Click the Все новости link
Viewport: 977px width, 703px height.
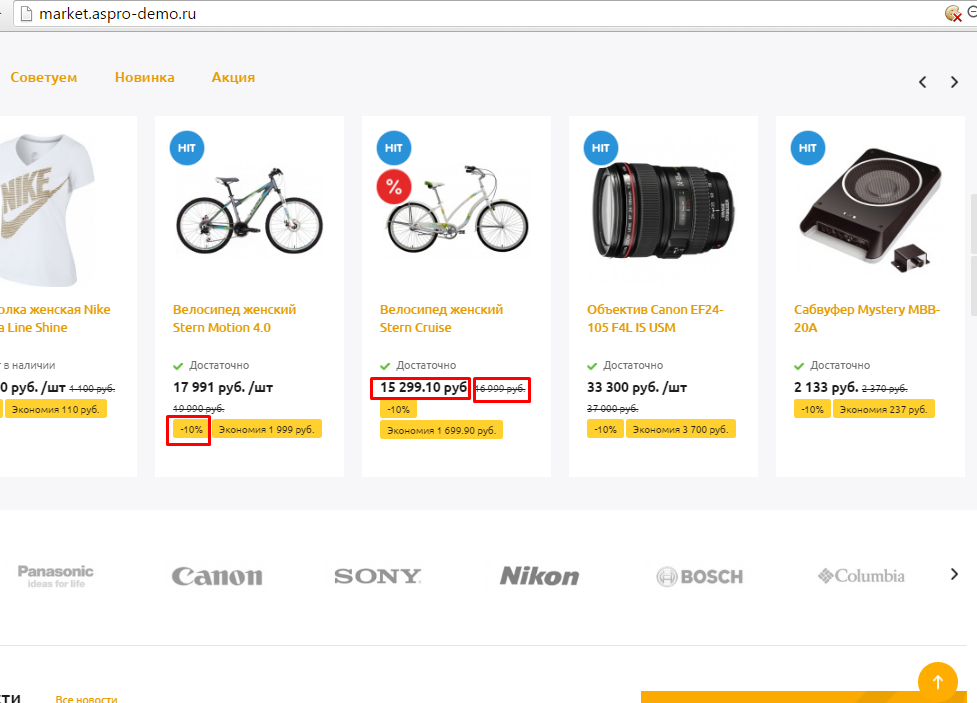[x=86, y=699]
